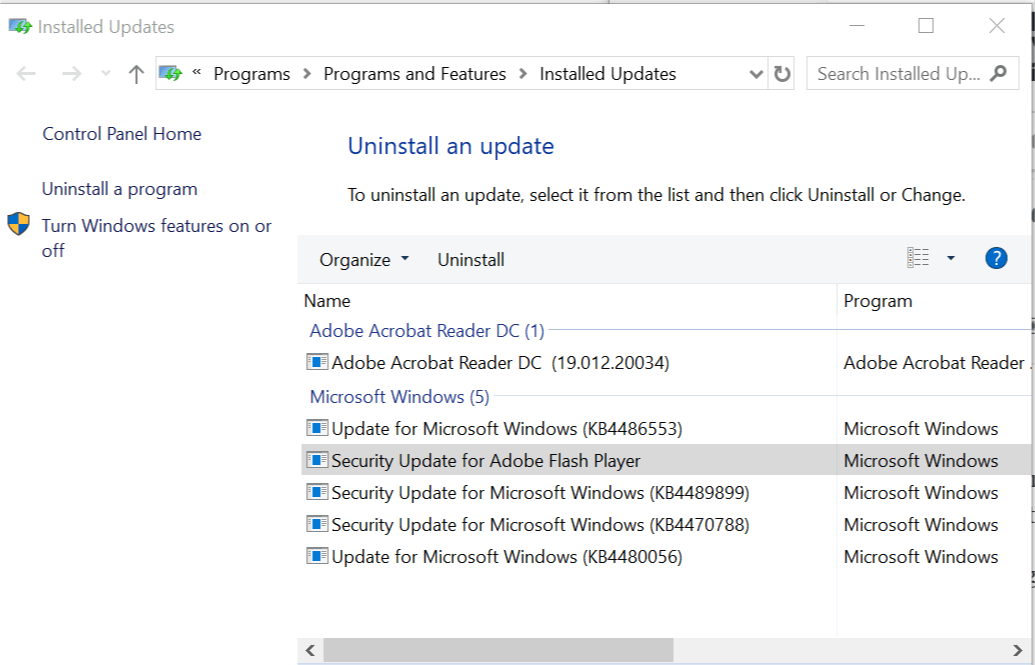
Task: Click the horizontal scrollbar left arrow
Action: click(x=310, y=650)
